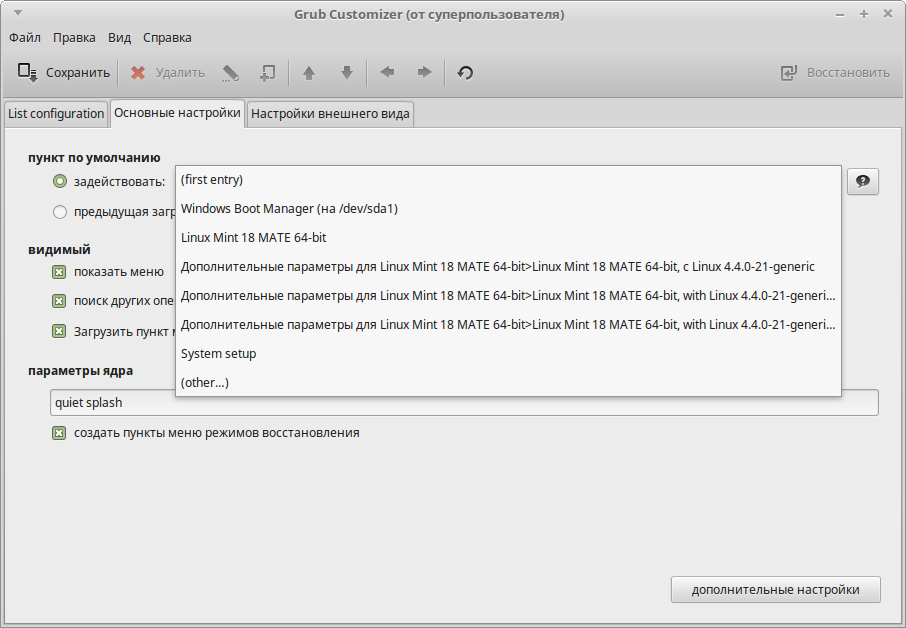Switch to Настройки внешнего вида tab
The height and width of the screenshot is (628, 906).
coord(331,114)
